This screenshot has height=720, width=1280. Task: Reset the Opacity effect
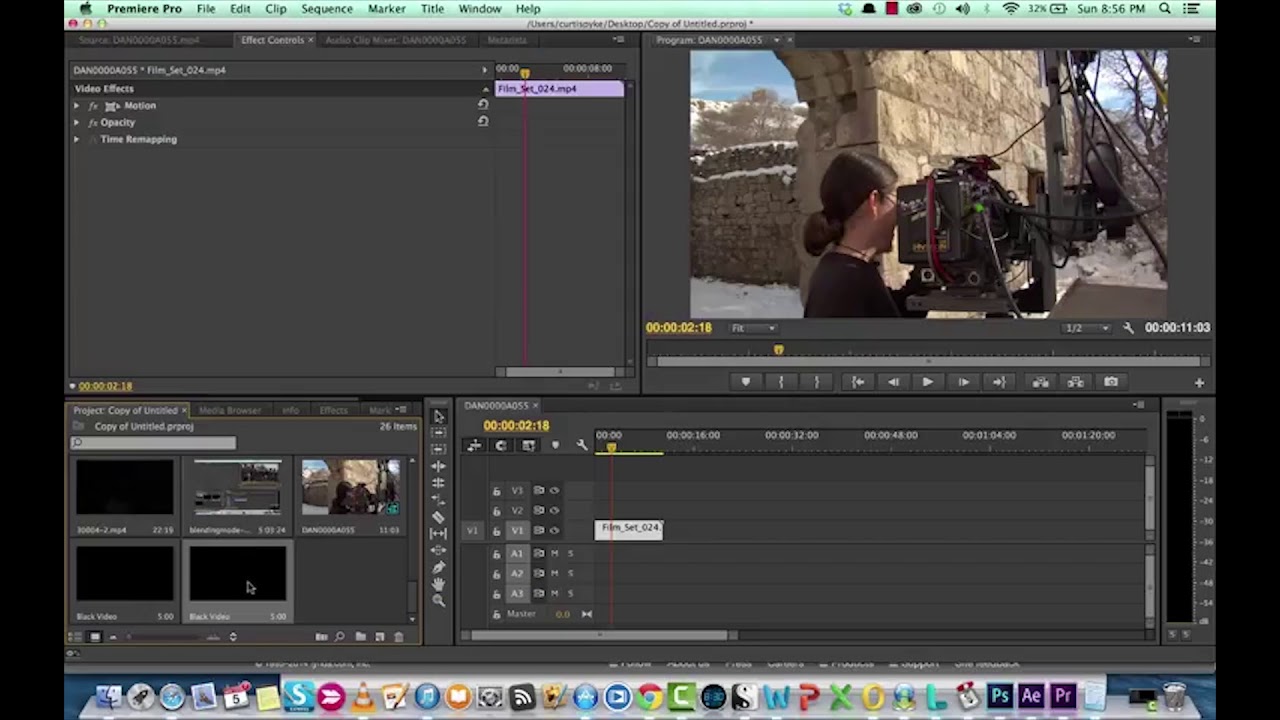(483, 122)
